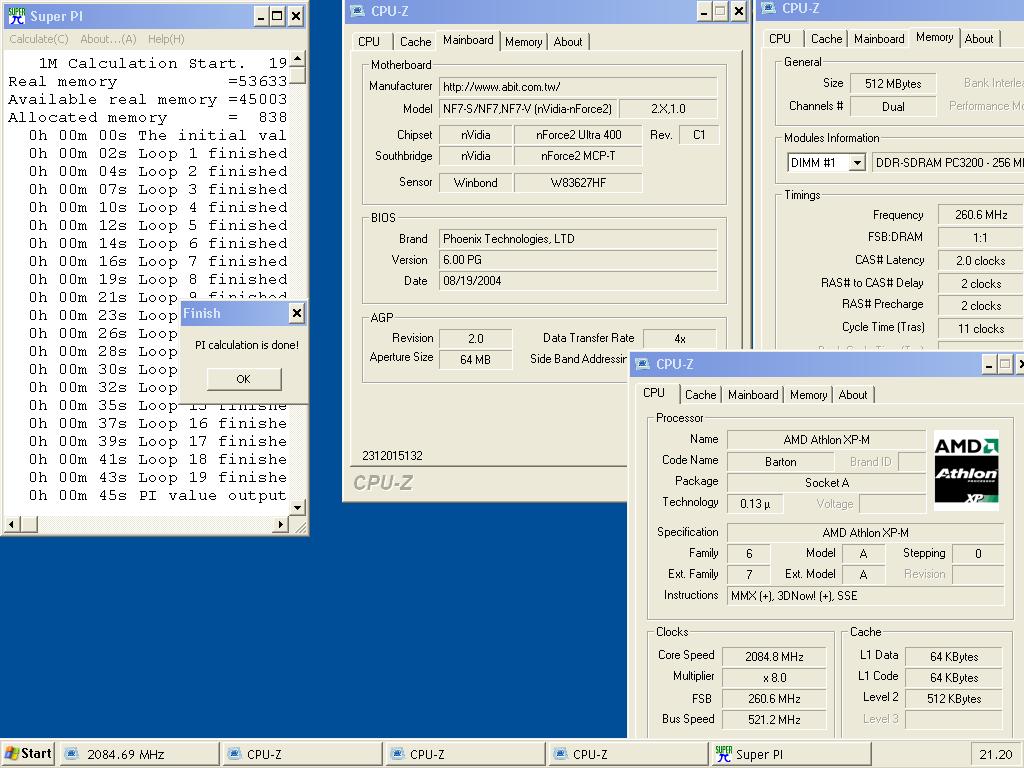Click the Instructions field MMX, 3DNow!, SSE

pos(865,596)
